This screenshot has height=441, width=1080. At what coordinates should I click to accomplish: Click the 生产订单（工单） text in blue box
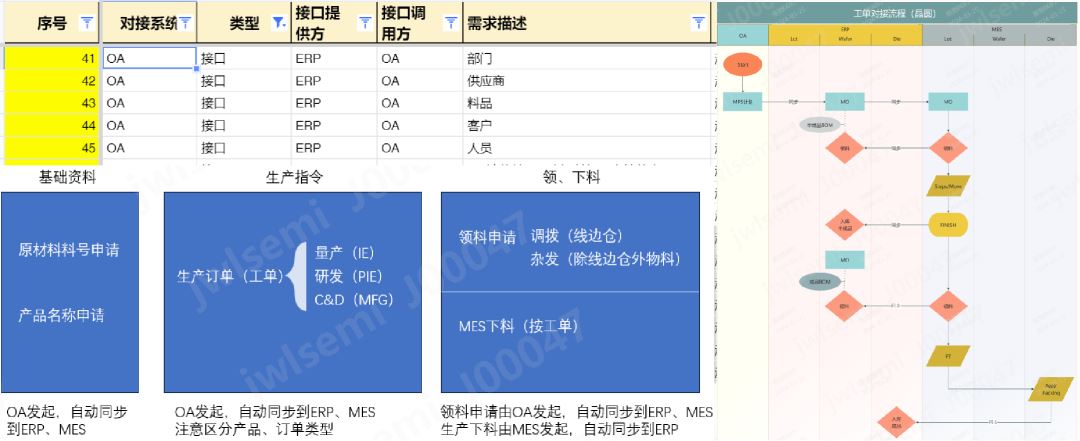point(228,275)
